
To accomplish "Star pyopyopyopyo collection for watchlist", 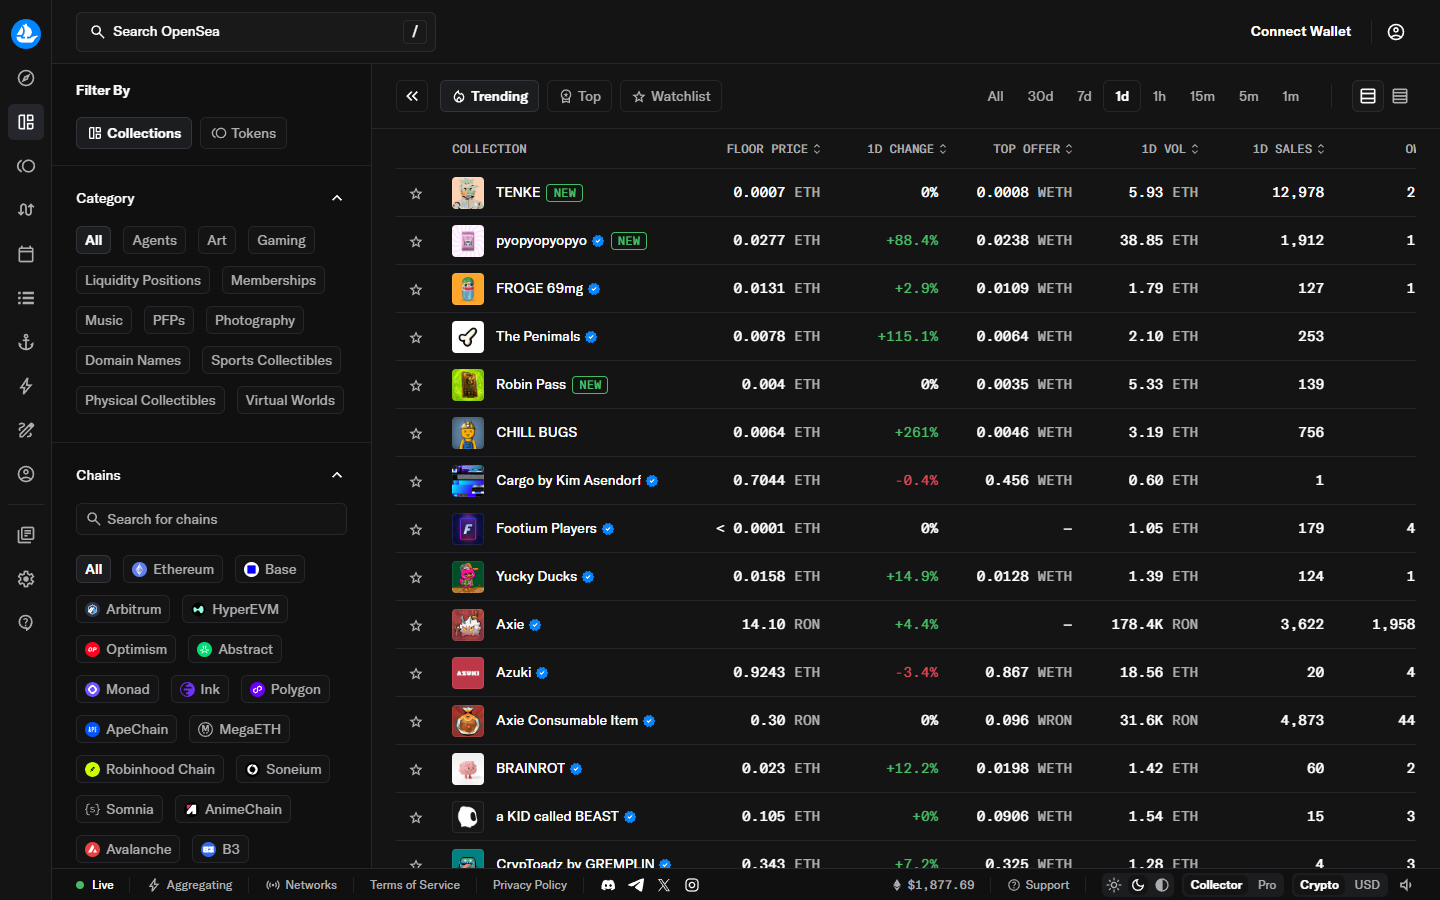I will tap(416, 241).
